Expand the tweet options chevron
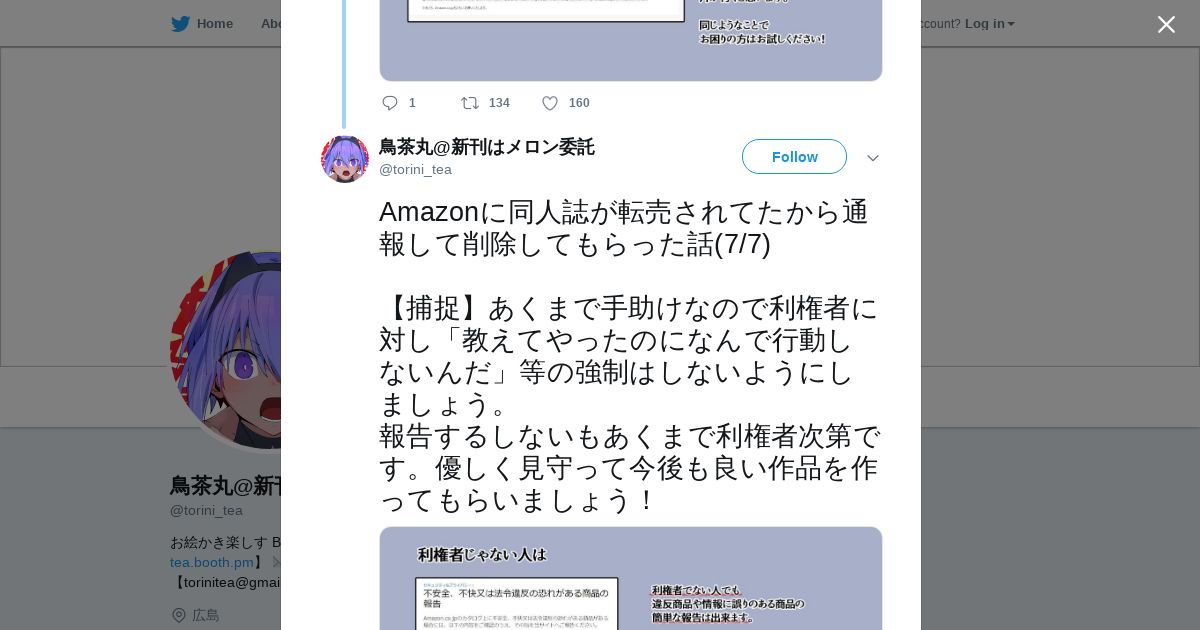The width and height of the screenshot is (1200, 630). point(873,158)
